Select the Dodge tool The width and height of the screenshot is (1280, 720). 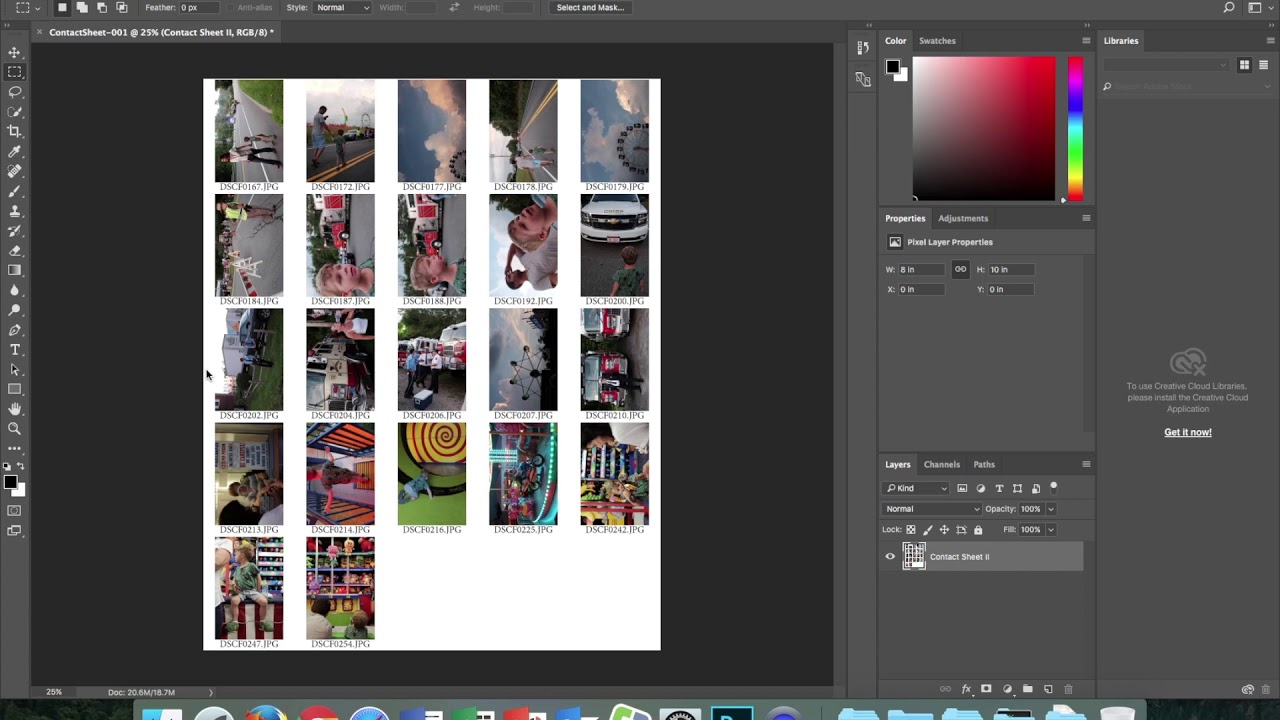(14, 310)
